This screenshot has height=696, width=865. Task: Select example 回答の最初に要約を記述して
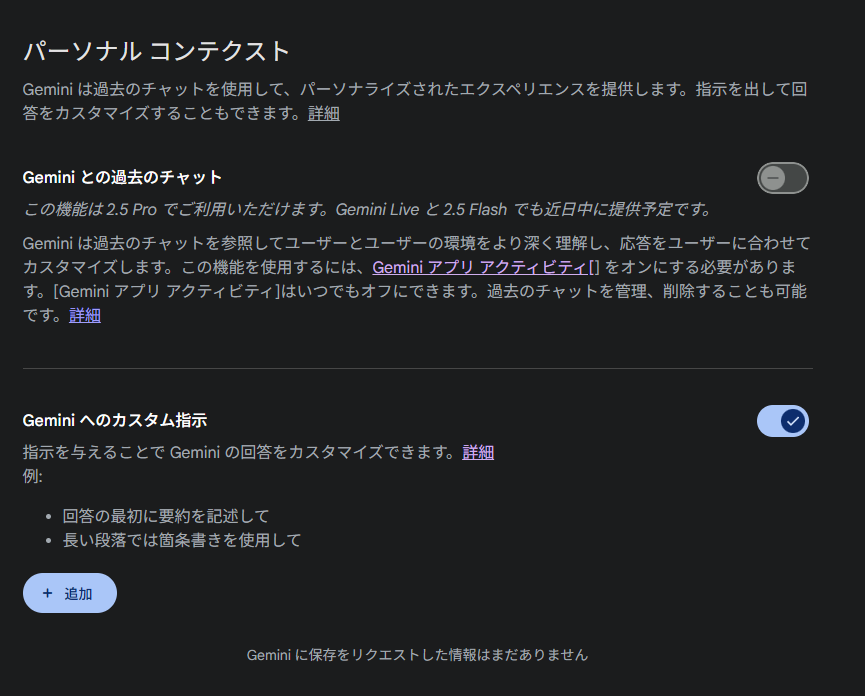[165, 516]
